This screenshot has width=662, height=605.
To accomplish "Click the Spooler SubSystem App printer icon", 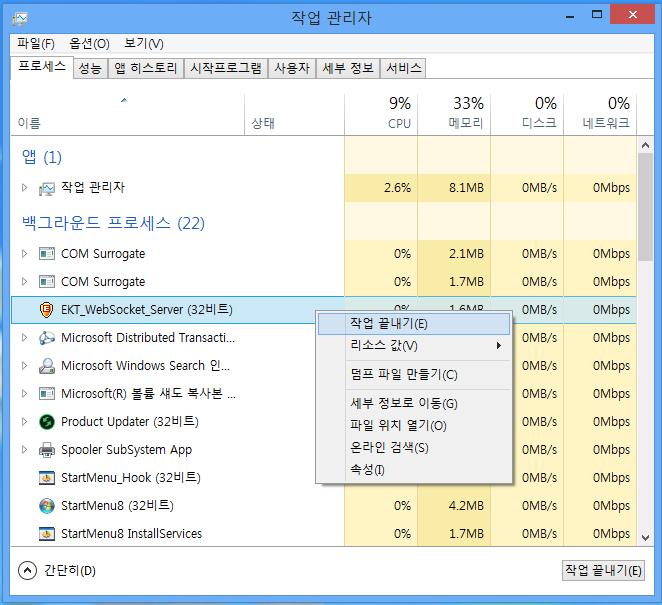I will (47, 450).
